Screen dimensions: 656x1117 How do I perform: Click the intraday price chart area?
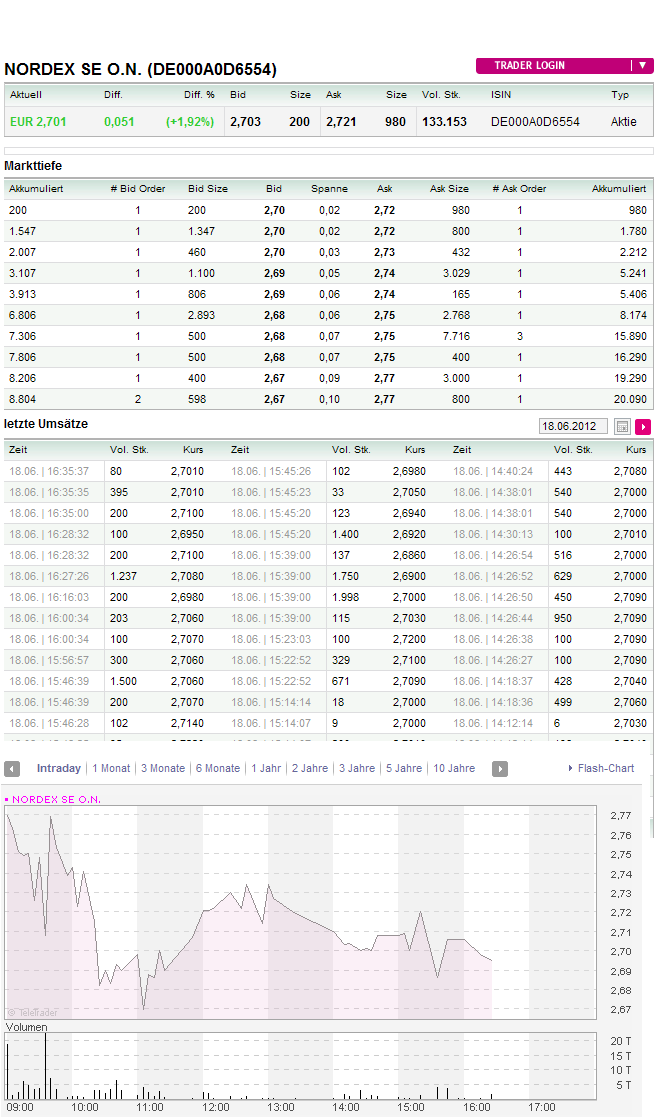tap(301, 913)
